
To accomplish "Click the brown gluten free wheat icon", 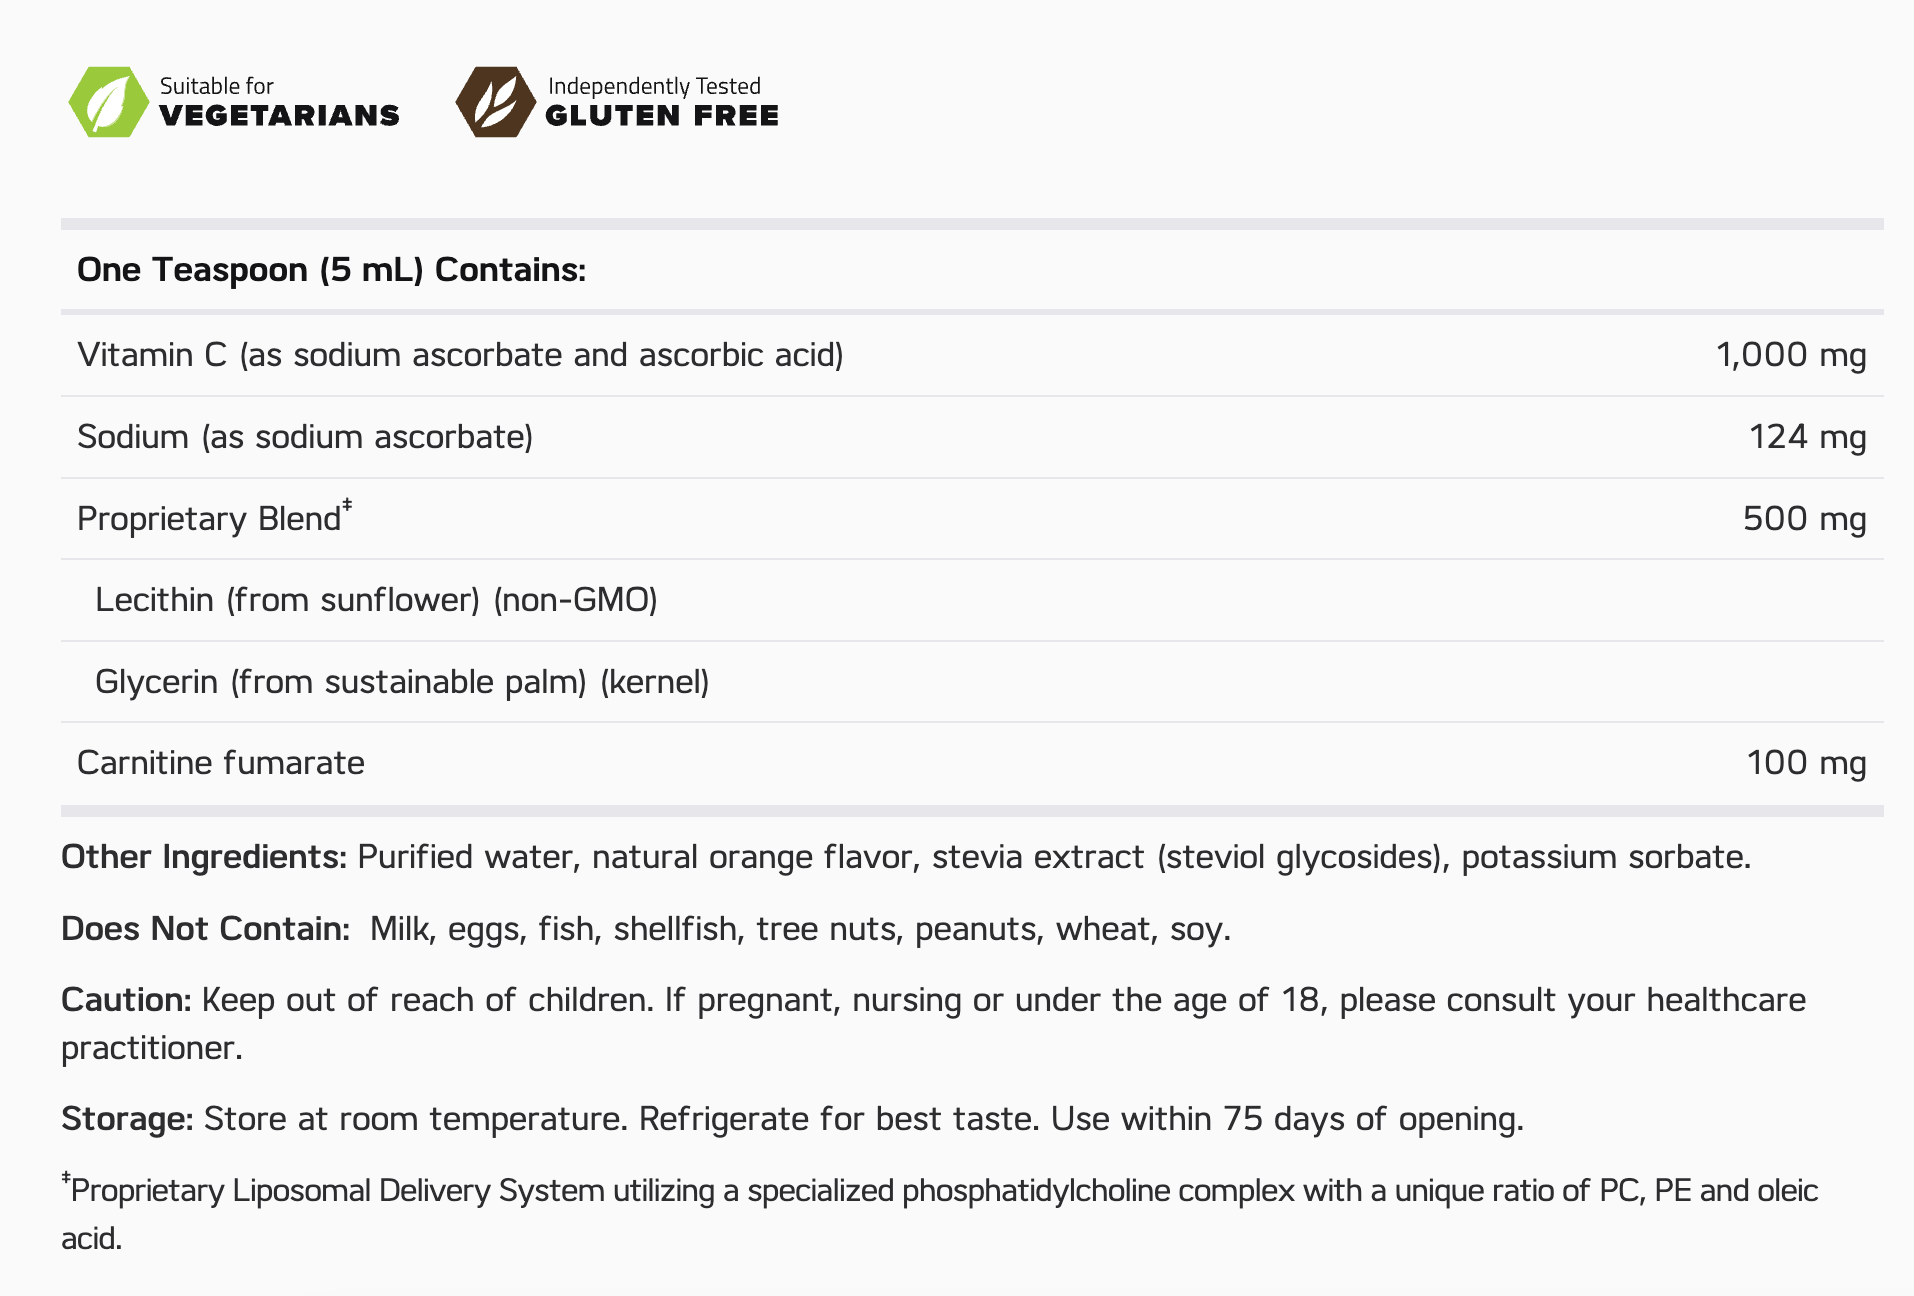I will 495,102.
